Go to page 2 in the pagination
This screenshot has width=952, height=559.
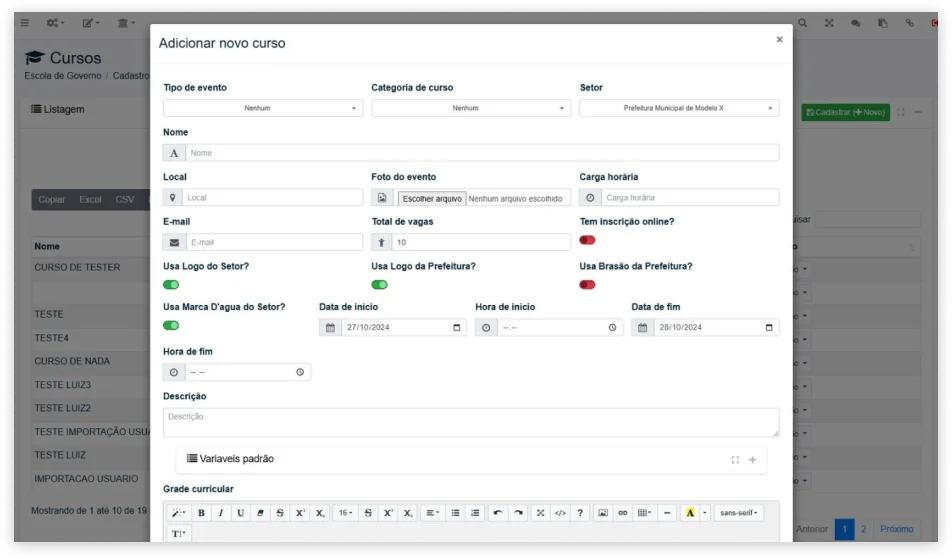pyautogui.click(x=863, y=529)
